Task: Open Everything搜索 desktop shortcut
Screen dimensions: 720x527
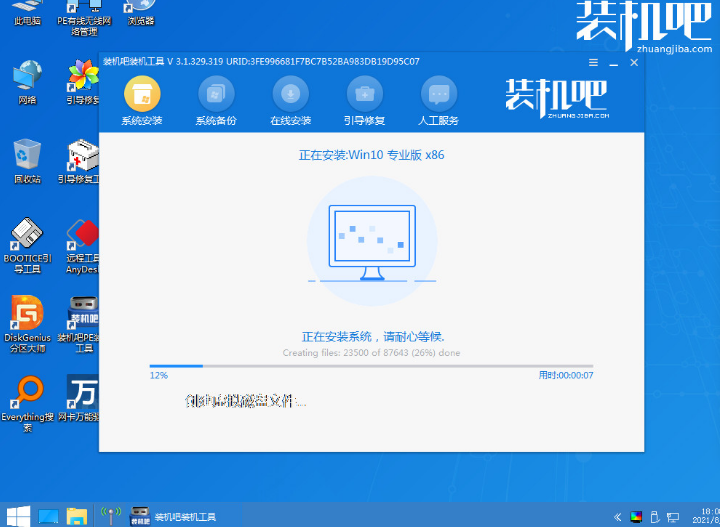Action: click(27, 404)
